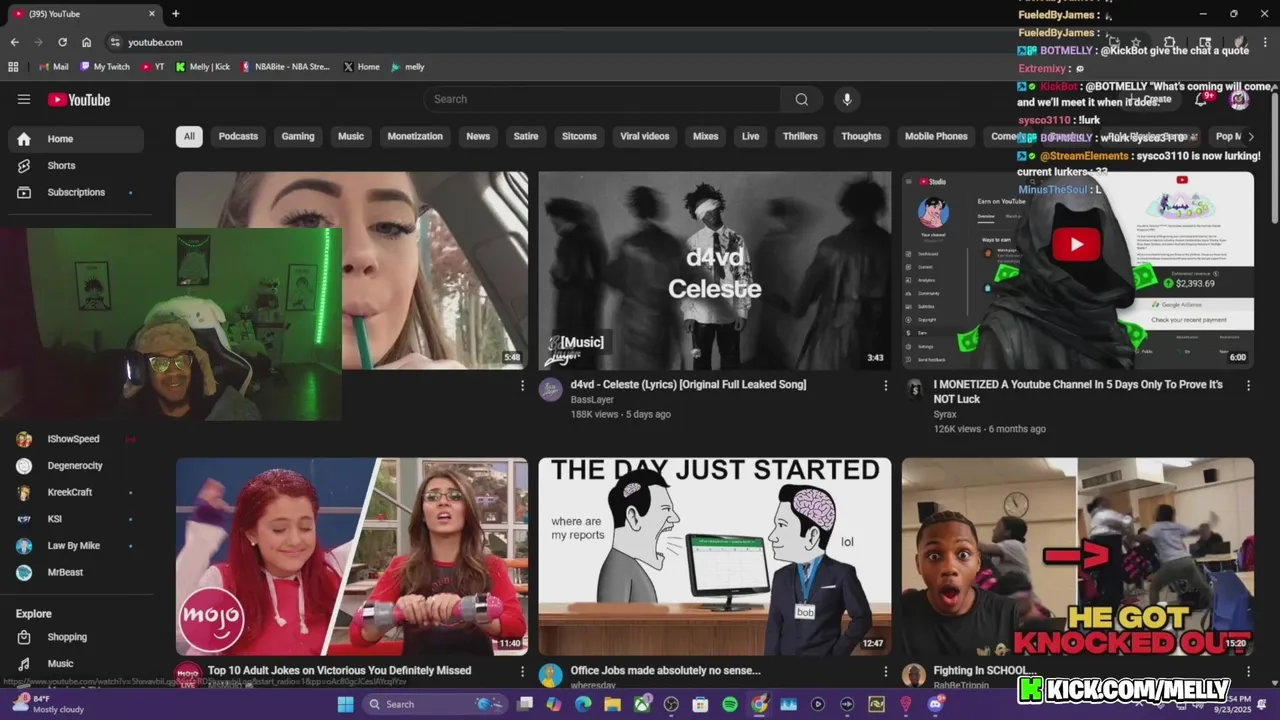The width and height of the screenshot is (1280, 720).
Task: Open the YouTube hamburger guide menu
Action: pyautogui.click(x=24, y=99)
